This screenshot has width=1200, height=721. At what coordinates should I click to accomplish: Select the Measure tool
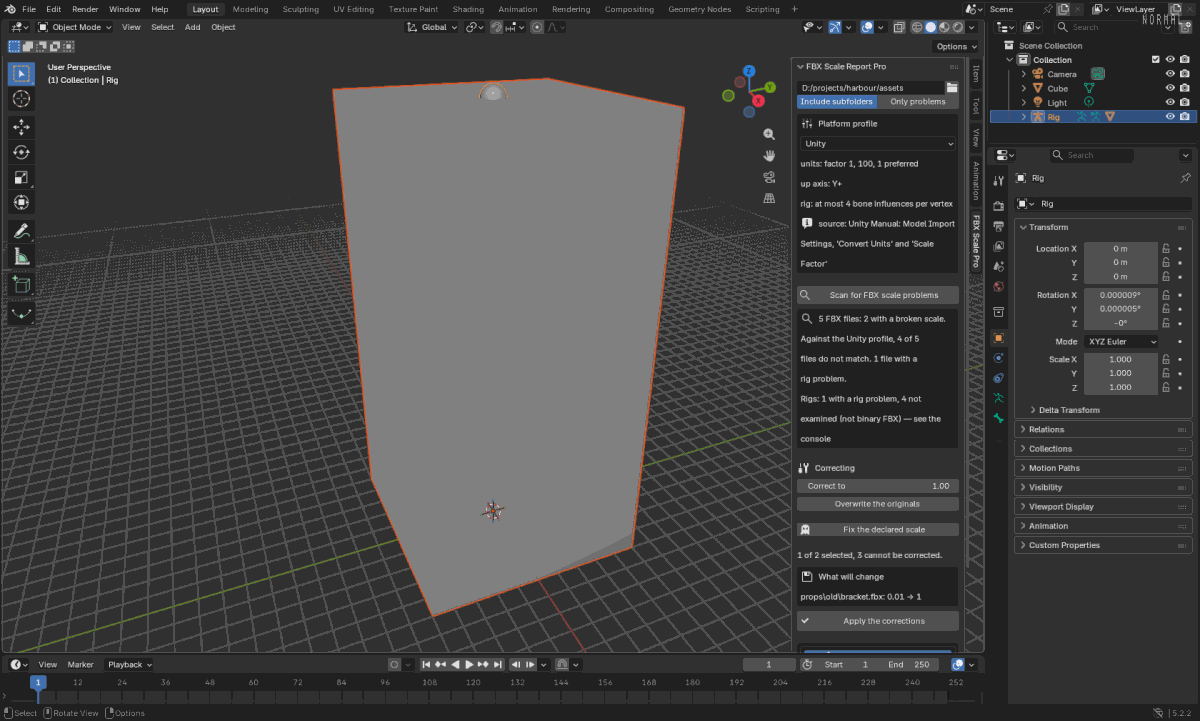[21, 257]
